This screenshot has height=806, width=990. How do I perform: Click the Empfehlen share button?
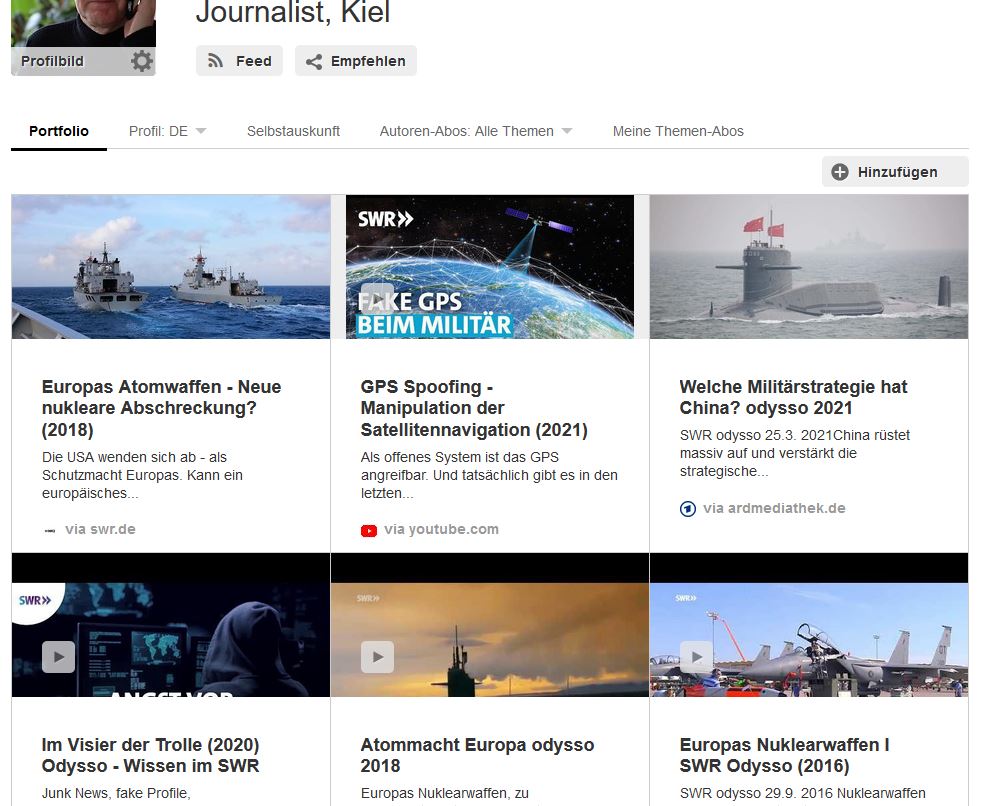[x=355, y=61]
